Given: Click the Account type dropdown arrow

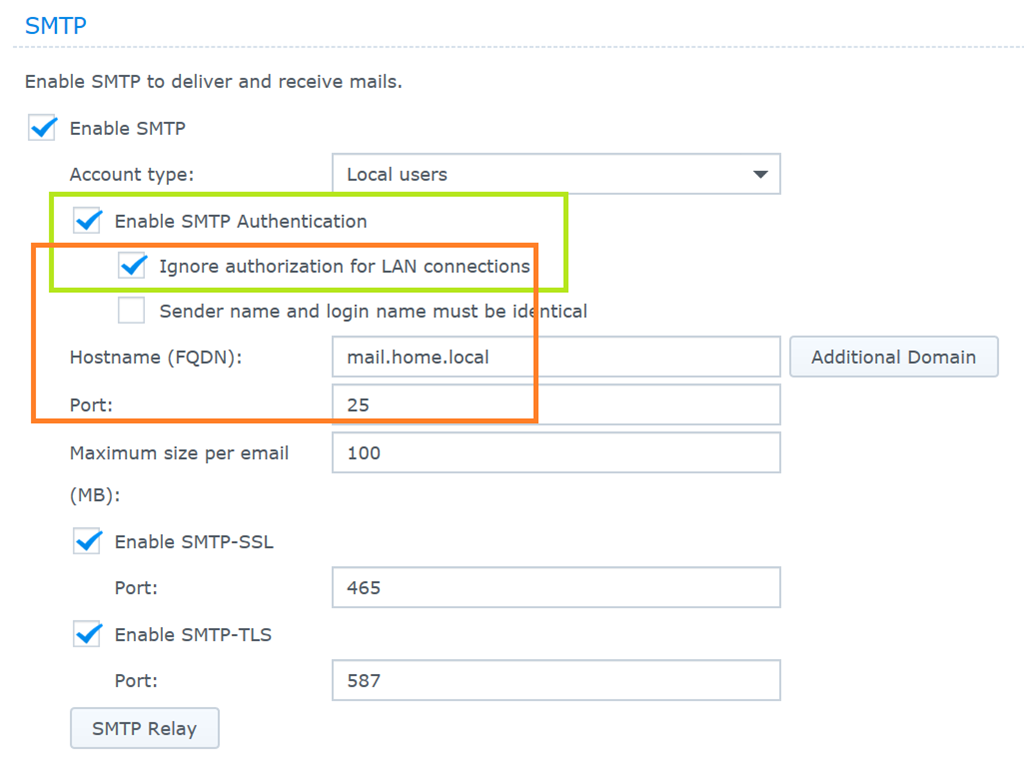Looking at the screenshot, I should [760, 174].
